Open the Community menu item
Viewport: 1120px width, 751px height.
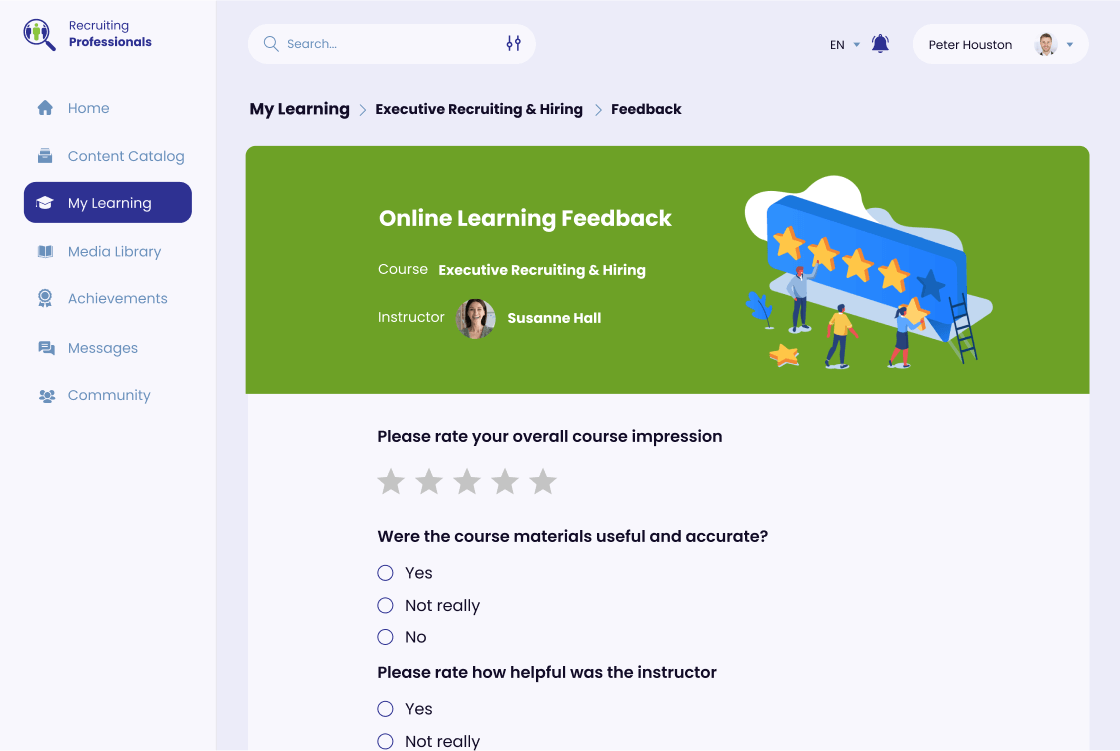108,395
